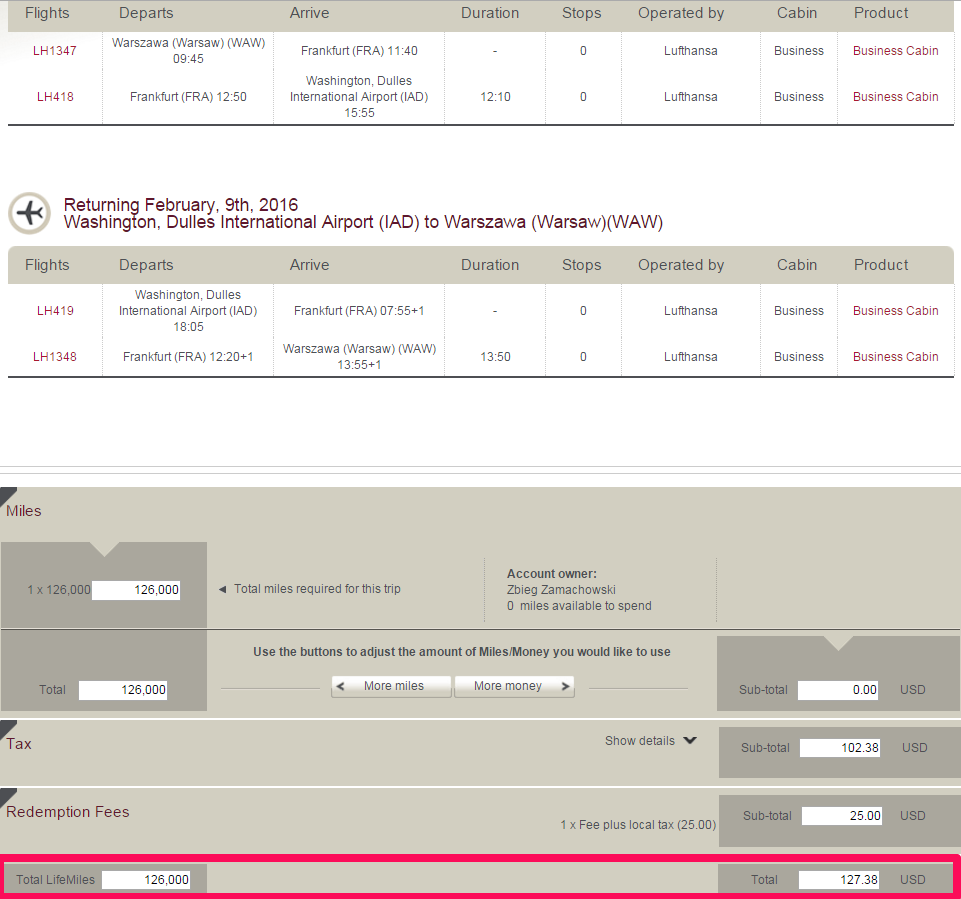
Task: Click '1 x Fee plus local tax (25.00)' text
Action: pos(638,825)
